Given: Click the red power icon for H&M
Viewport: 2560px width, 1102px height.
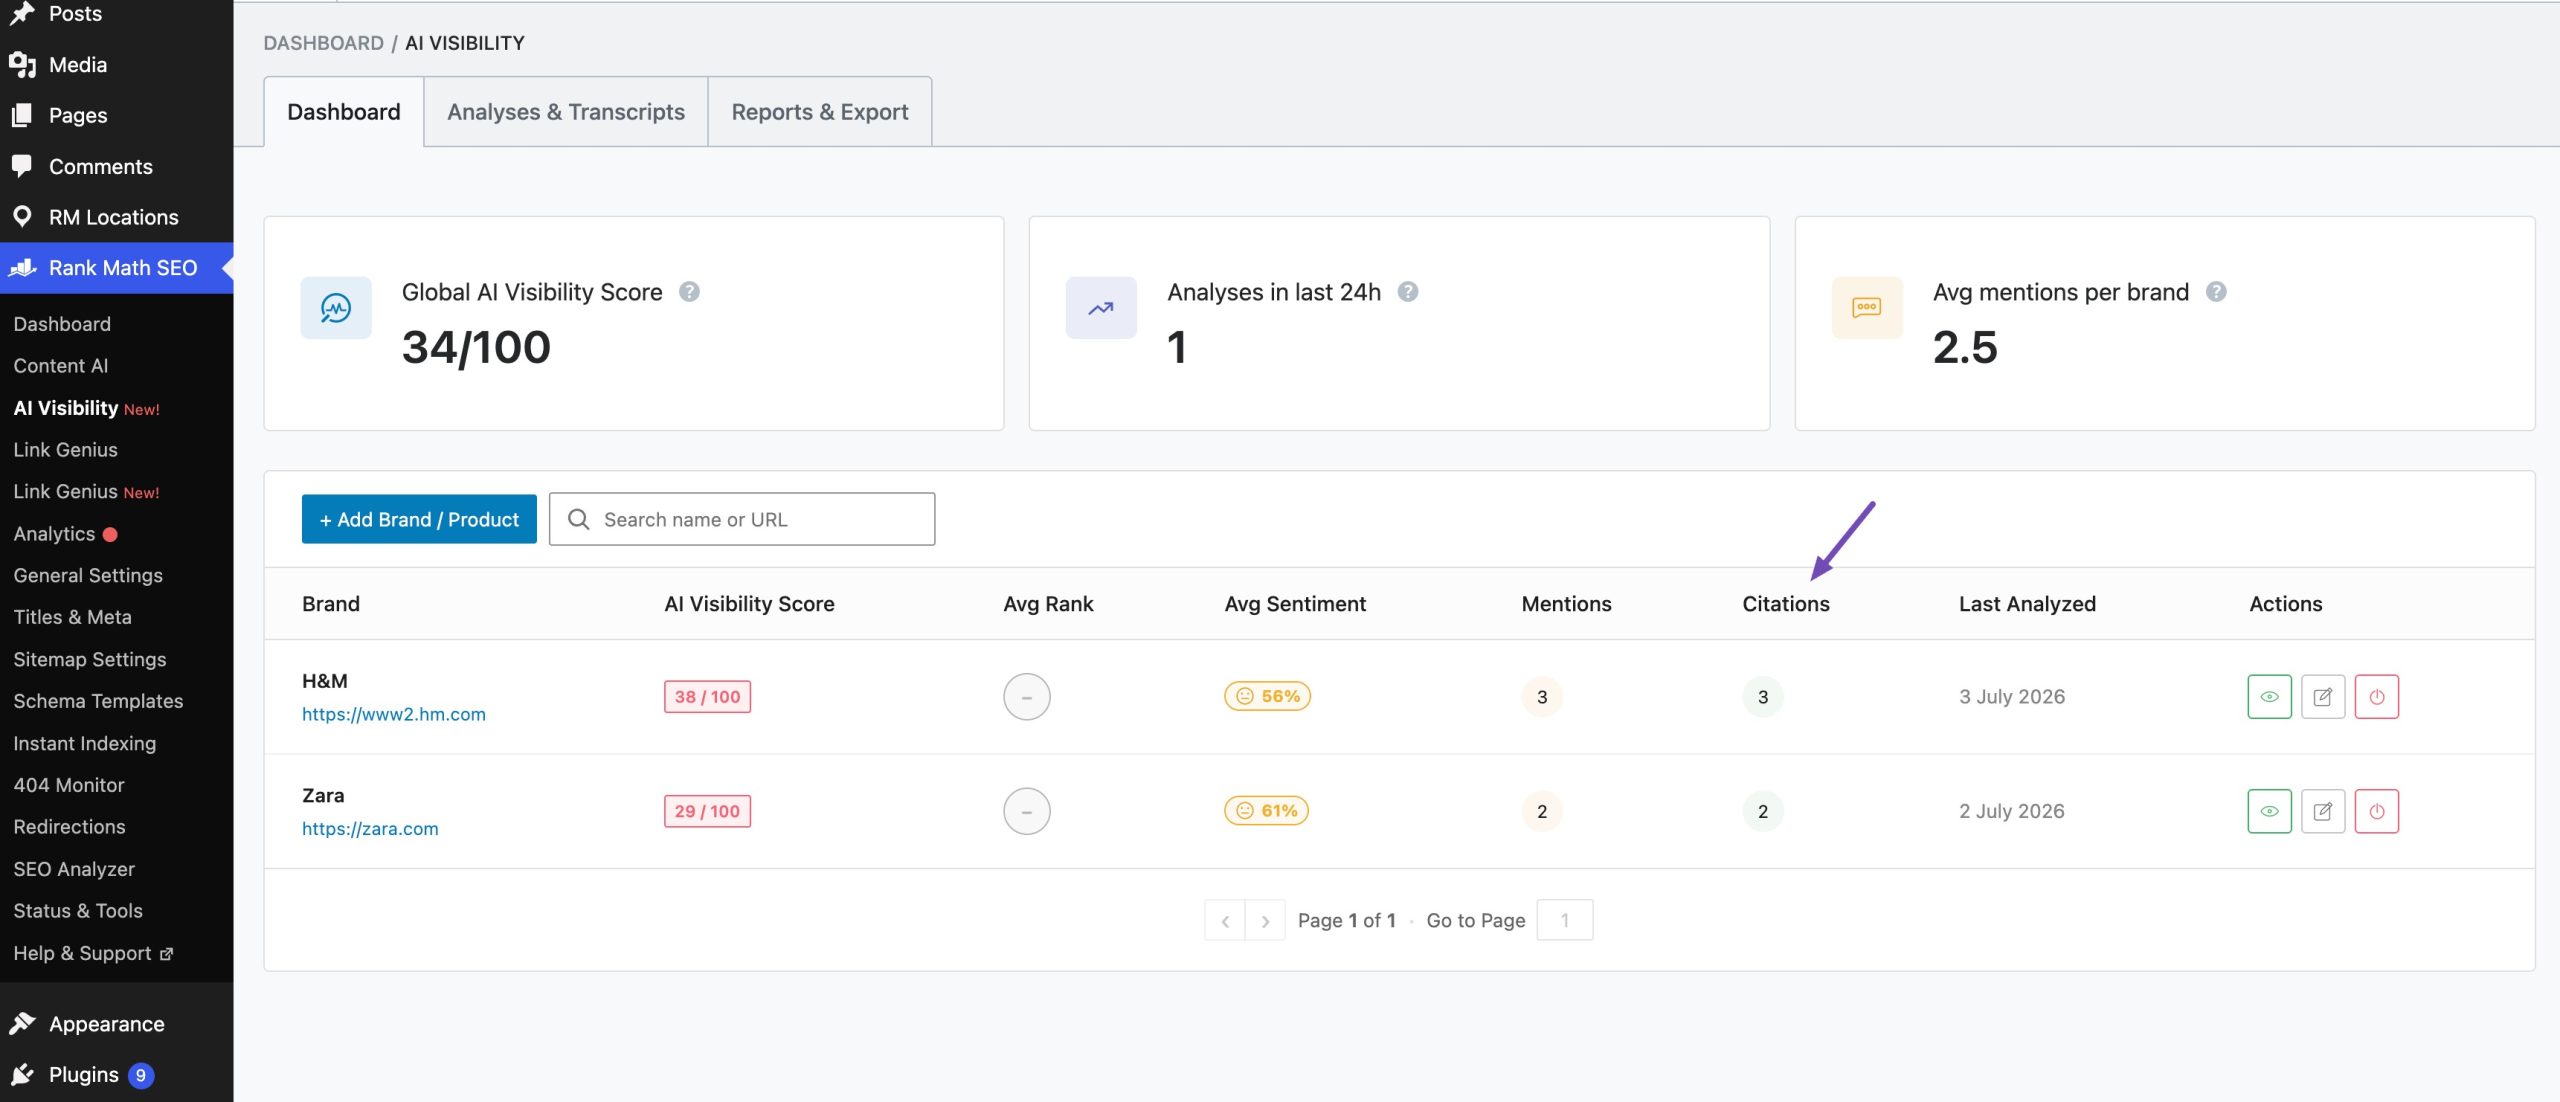Looking at the screenshot, I should 2377,697.
